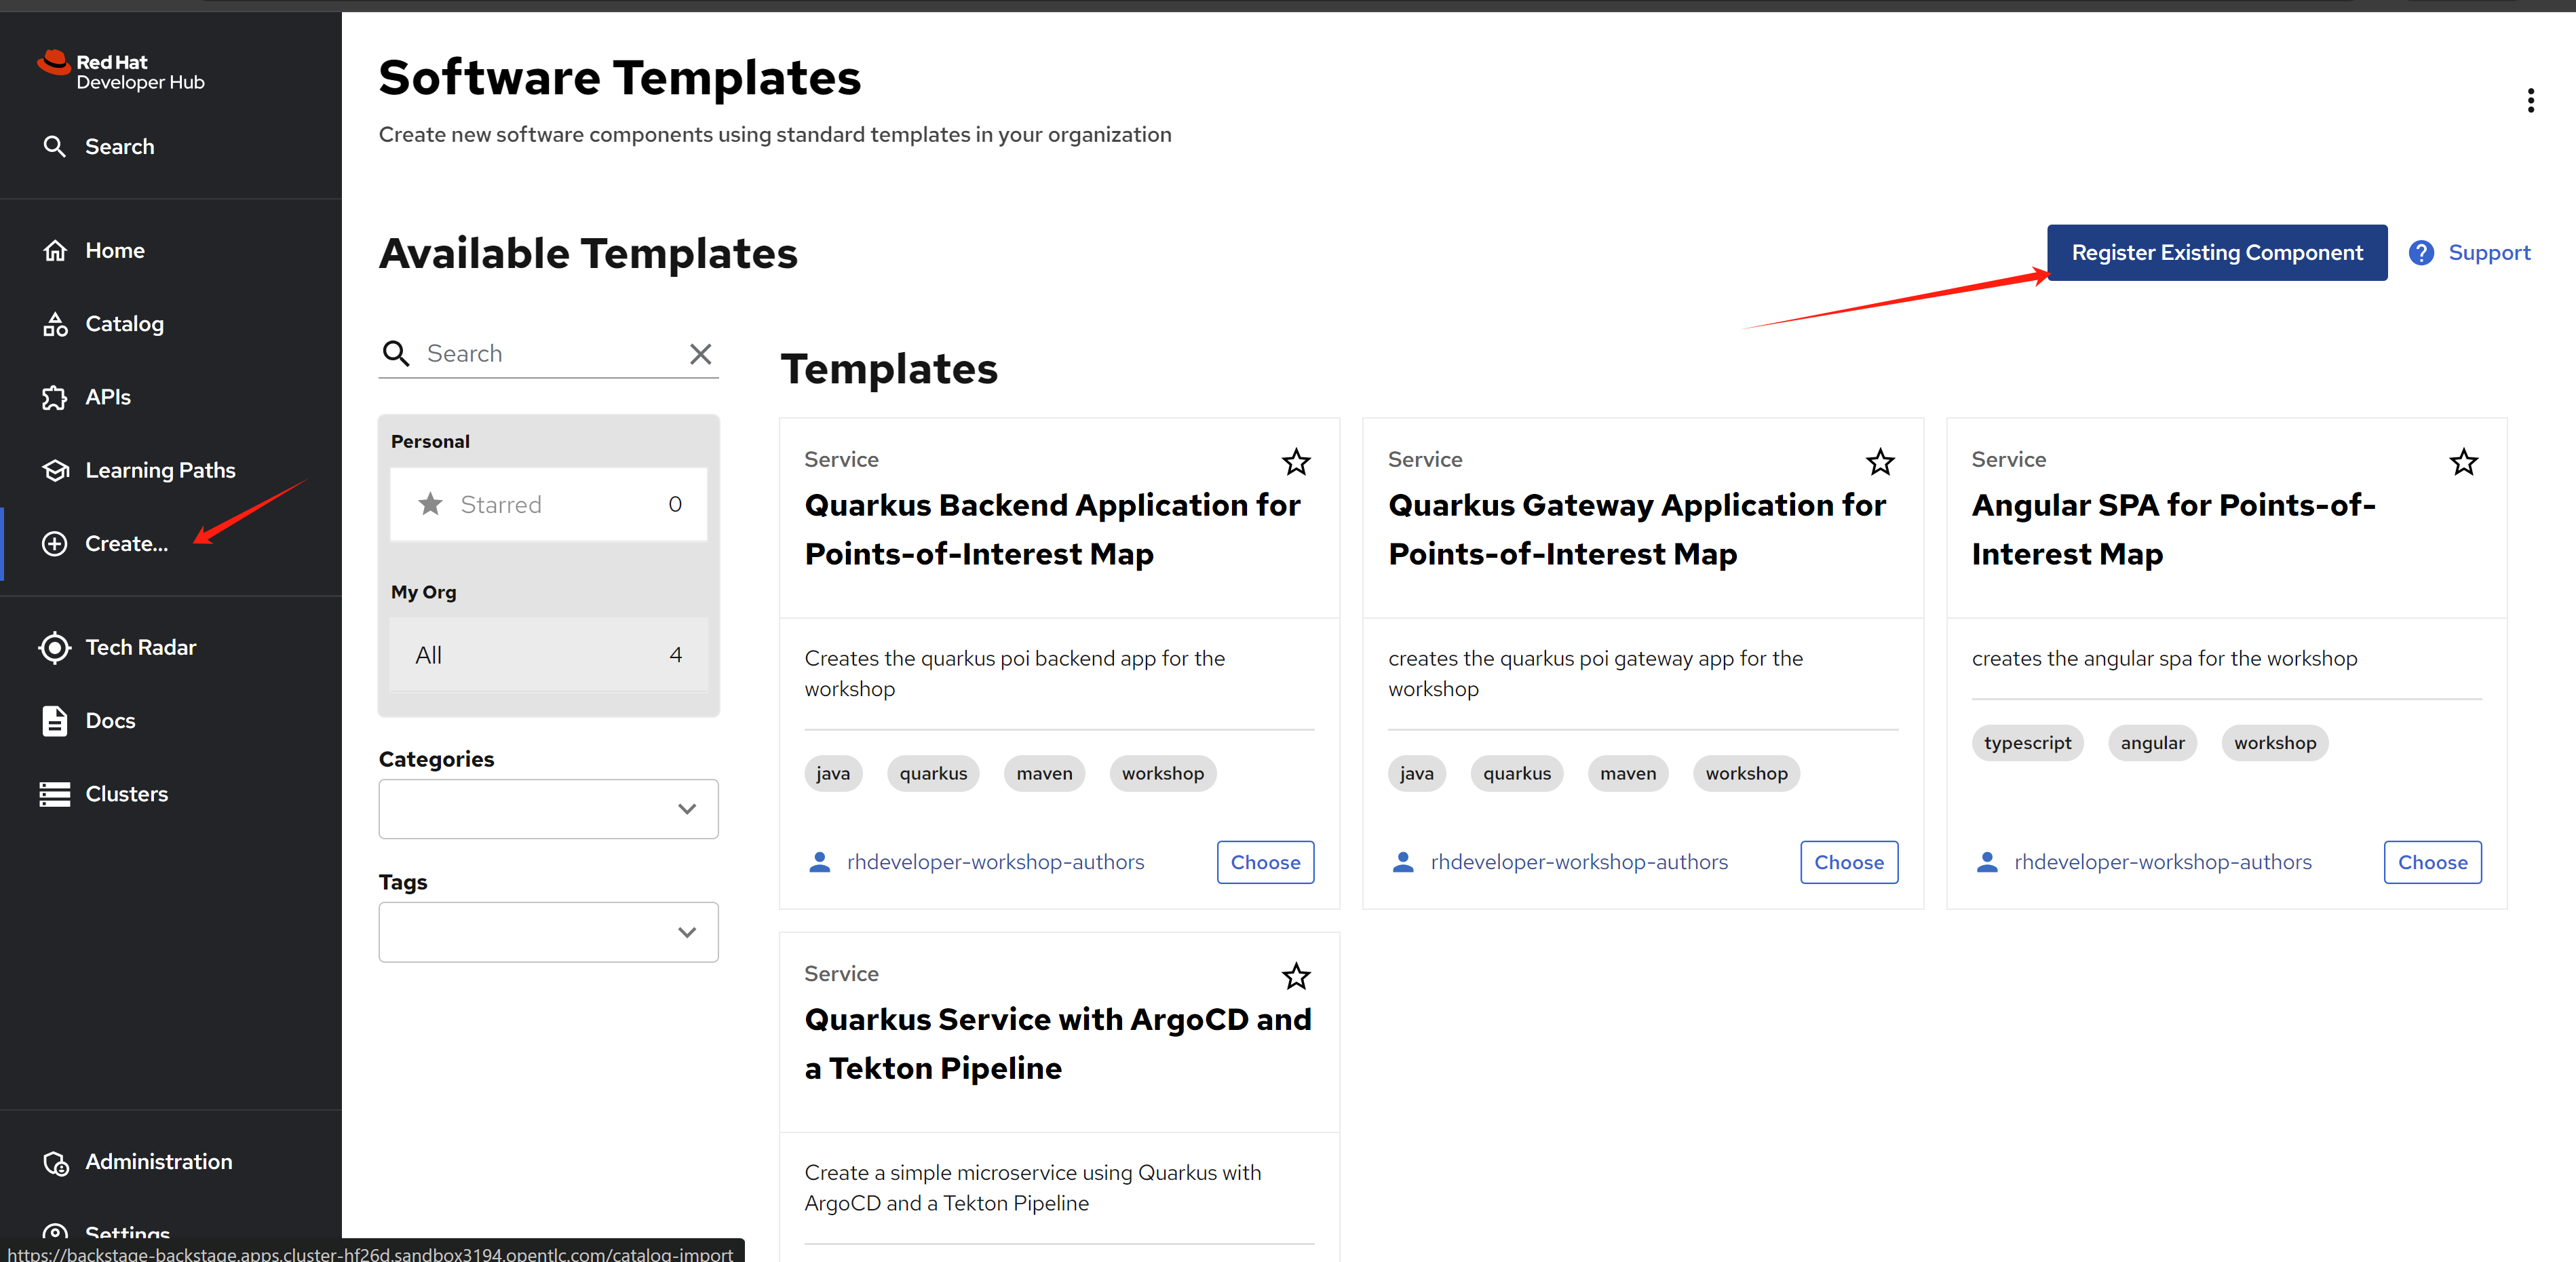
Task: Open the kebab menu at top right
Action: pos(2530,100)
